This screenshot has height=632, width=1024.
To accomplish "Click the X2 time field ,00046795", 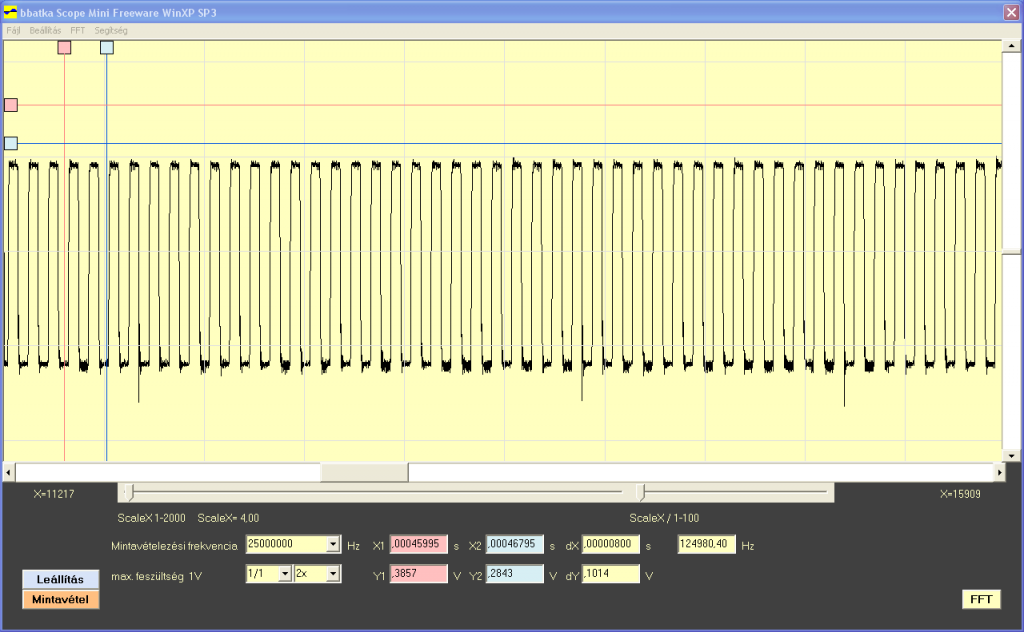I will tap(515, 544).
